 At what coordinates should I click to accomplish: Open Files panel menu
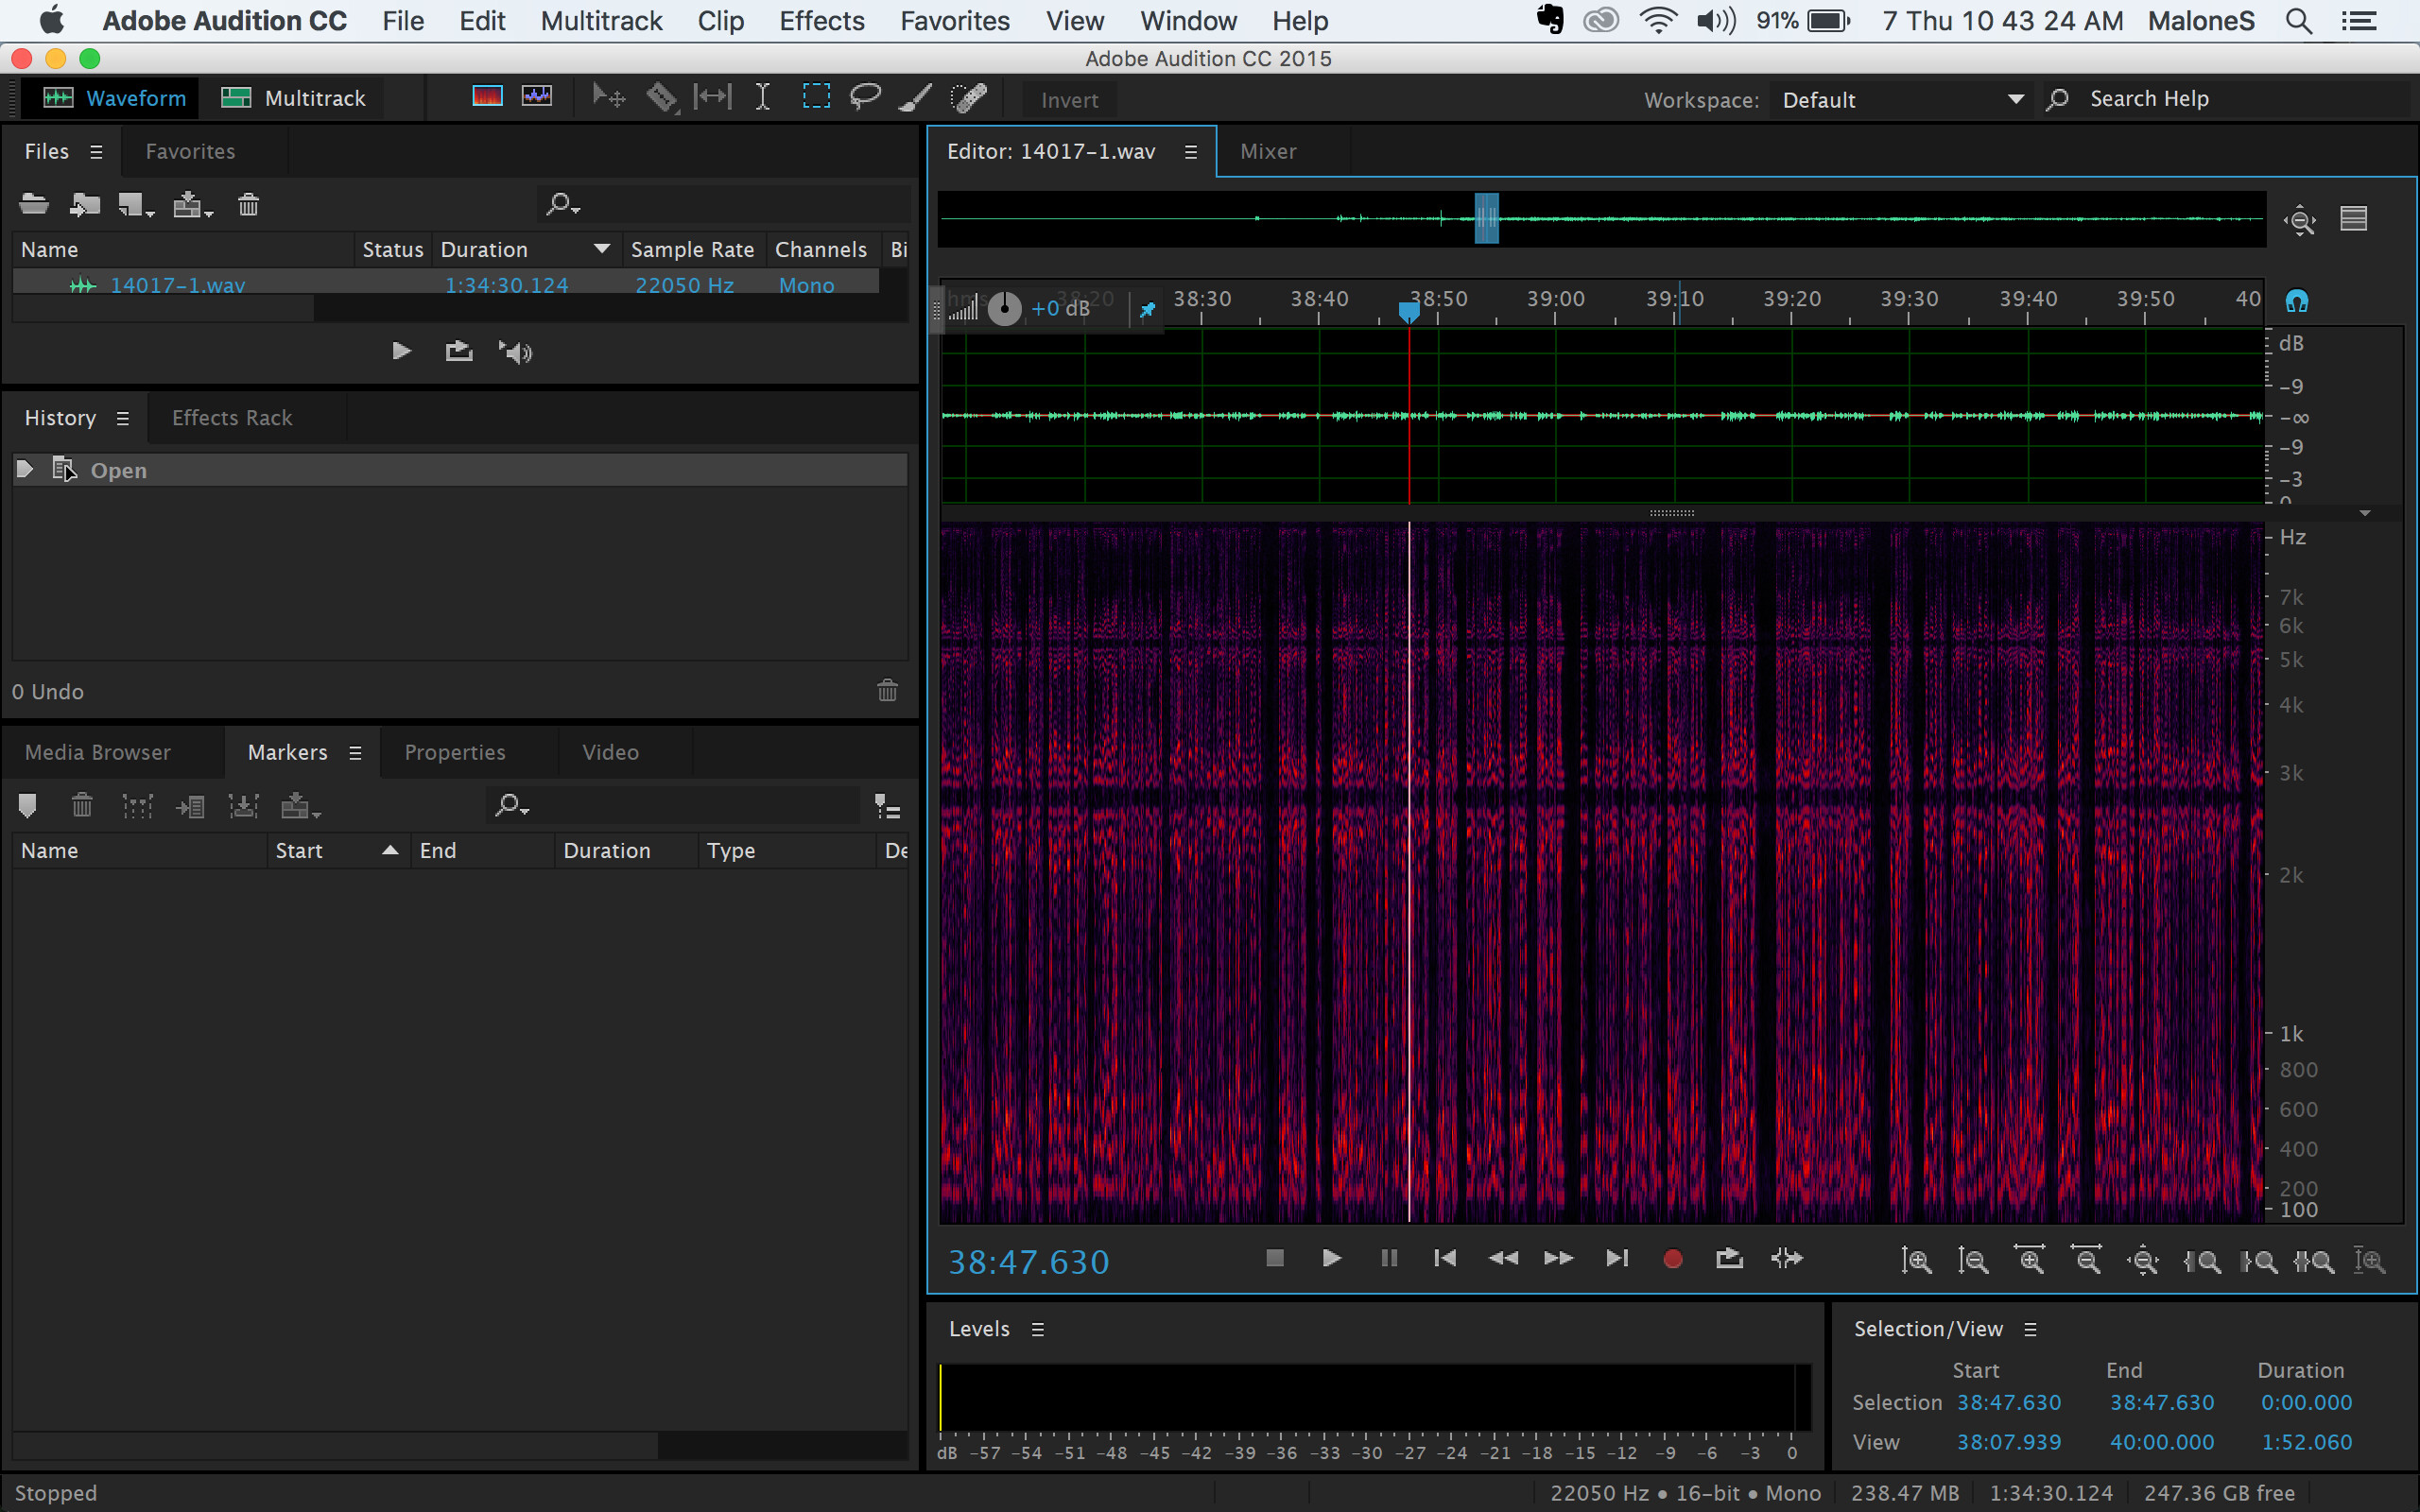(96, 152)
